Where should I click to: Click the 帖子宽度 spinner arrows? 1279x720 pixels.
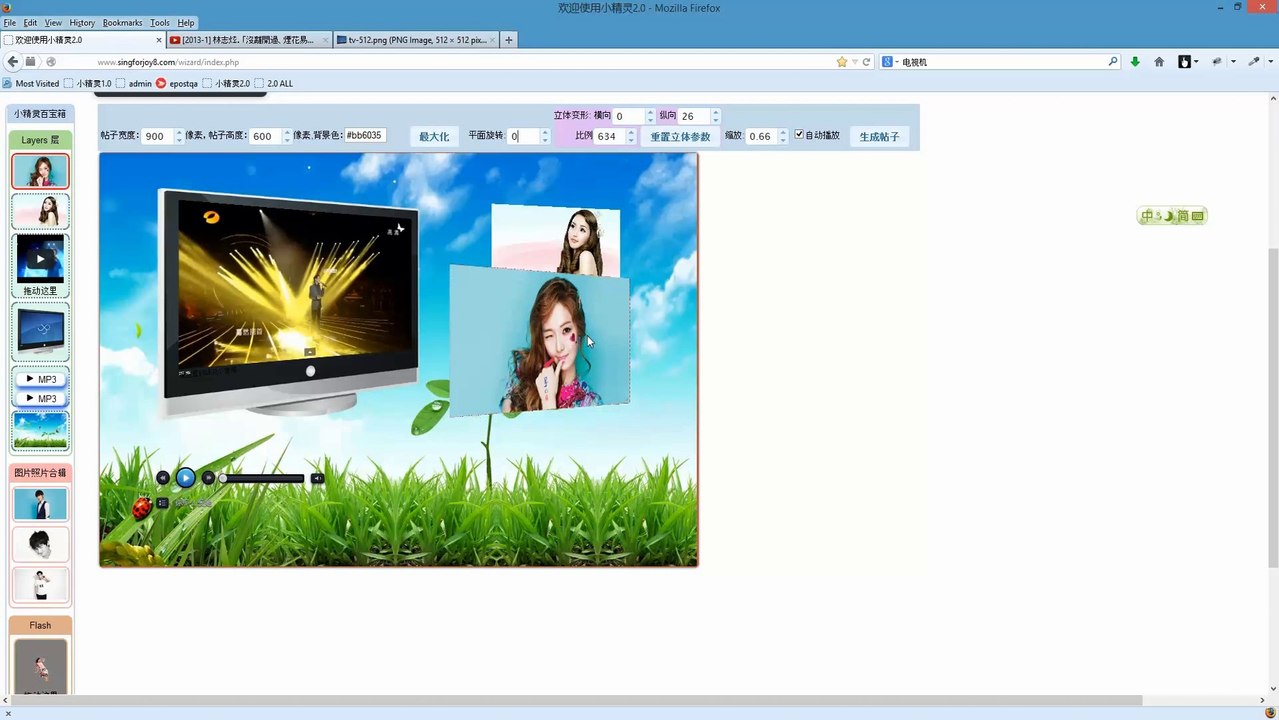[179, 136]
